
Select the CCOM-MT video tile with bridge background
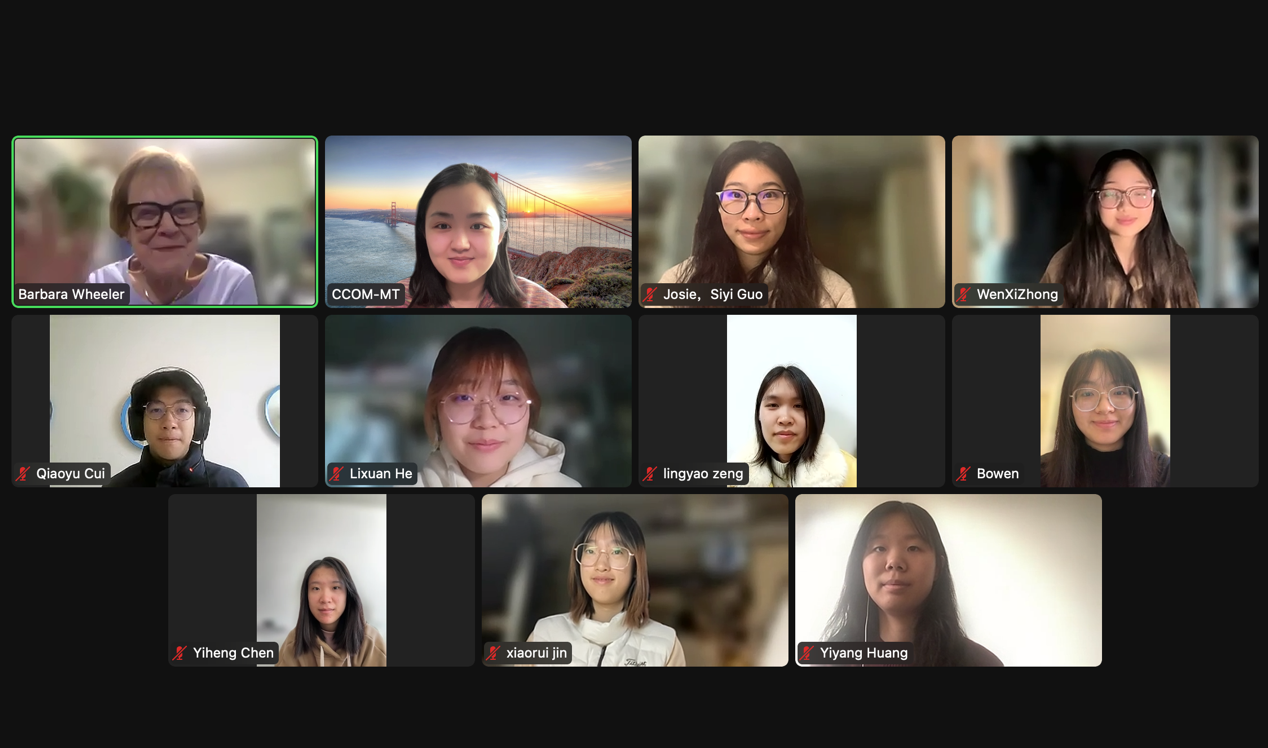point(478,221)
